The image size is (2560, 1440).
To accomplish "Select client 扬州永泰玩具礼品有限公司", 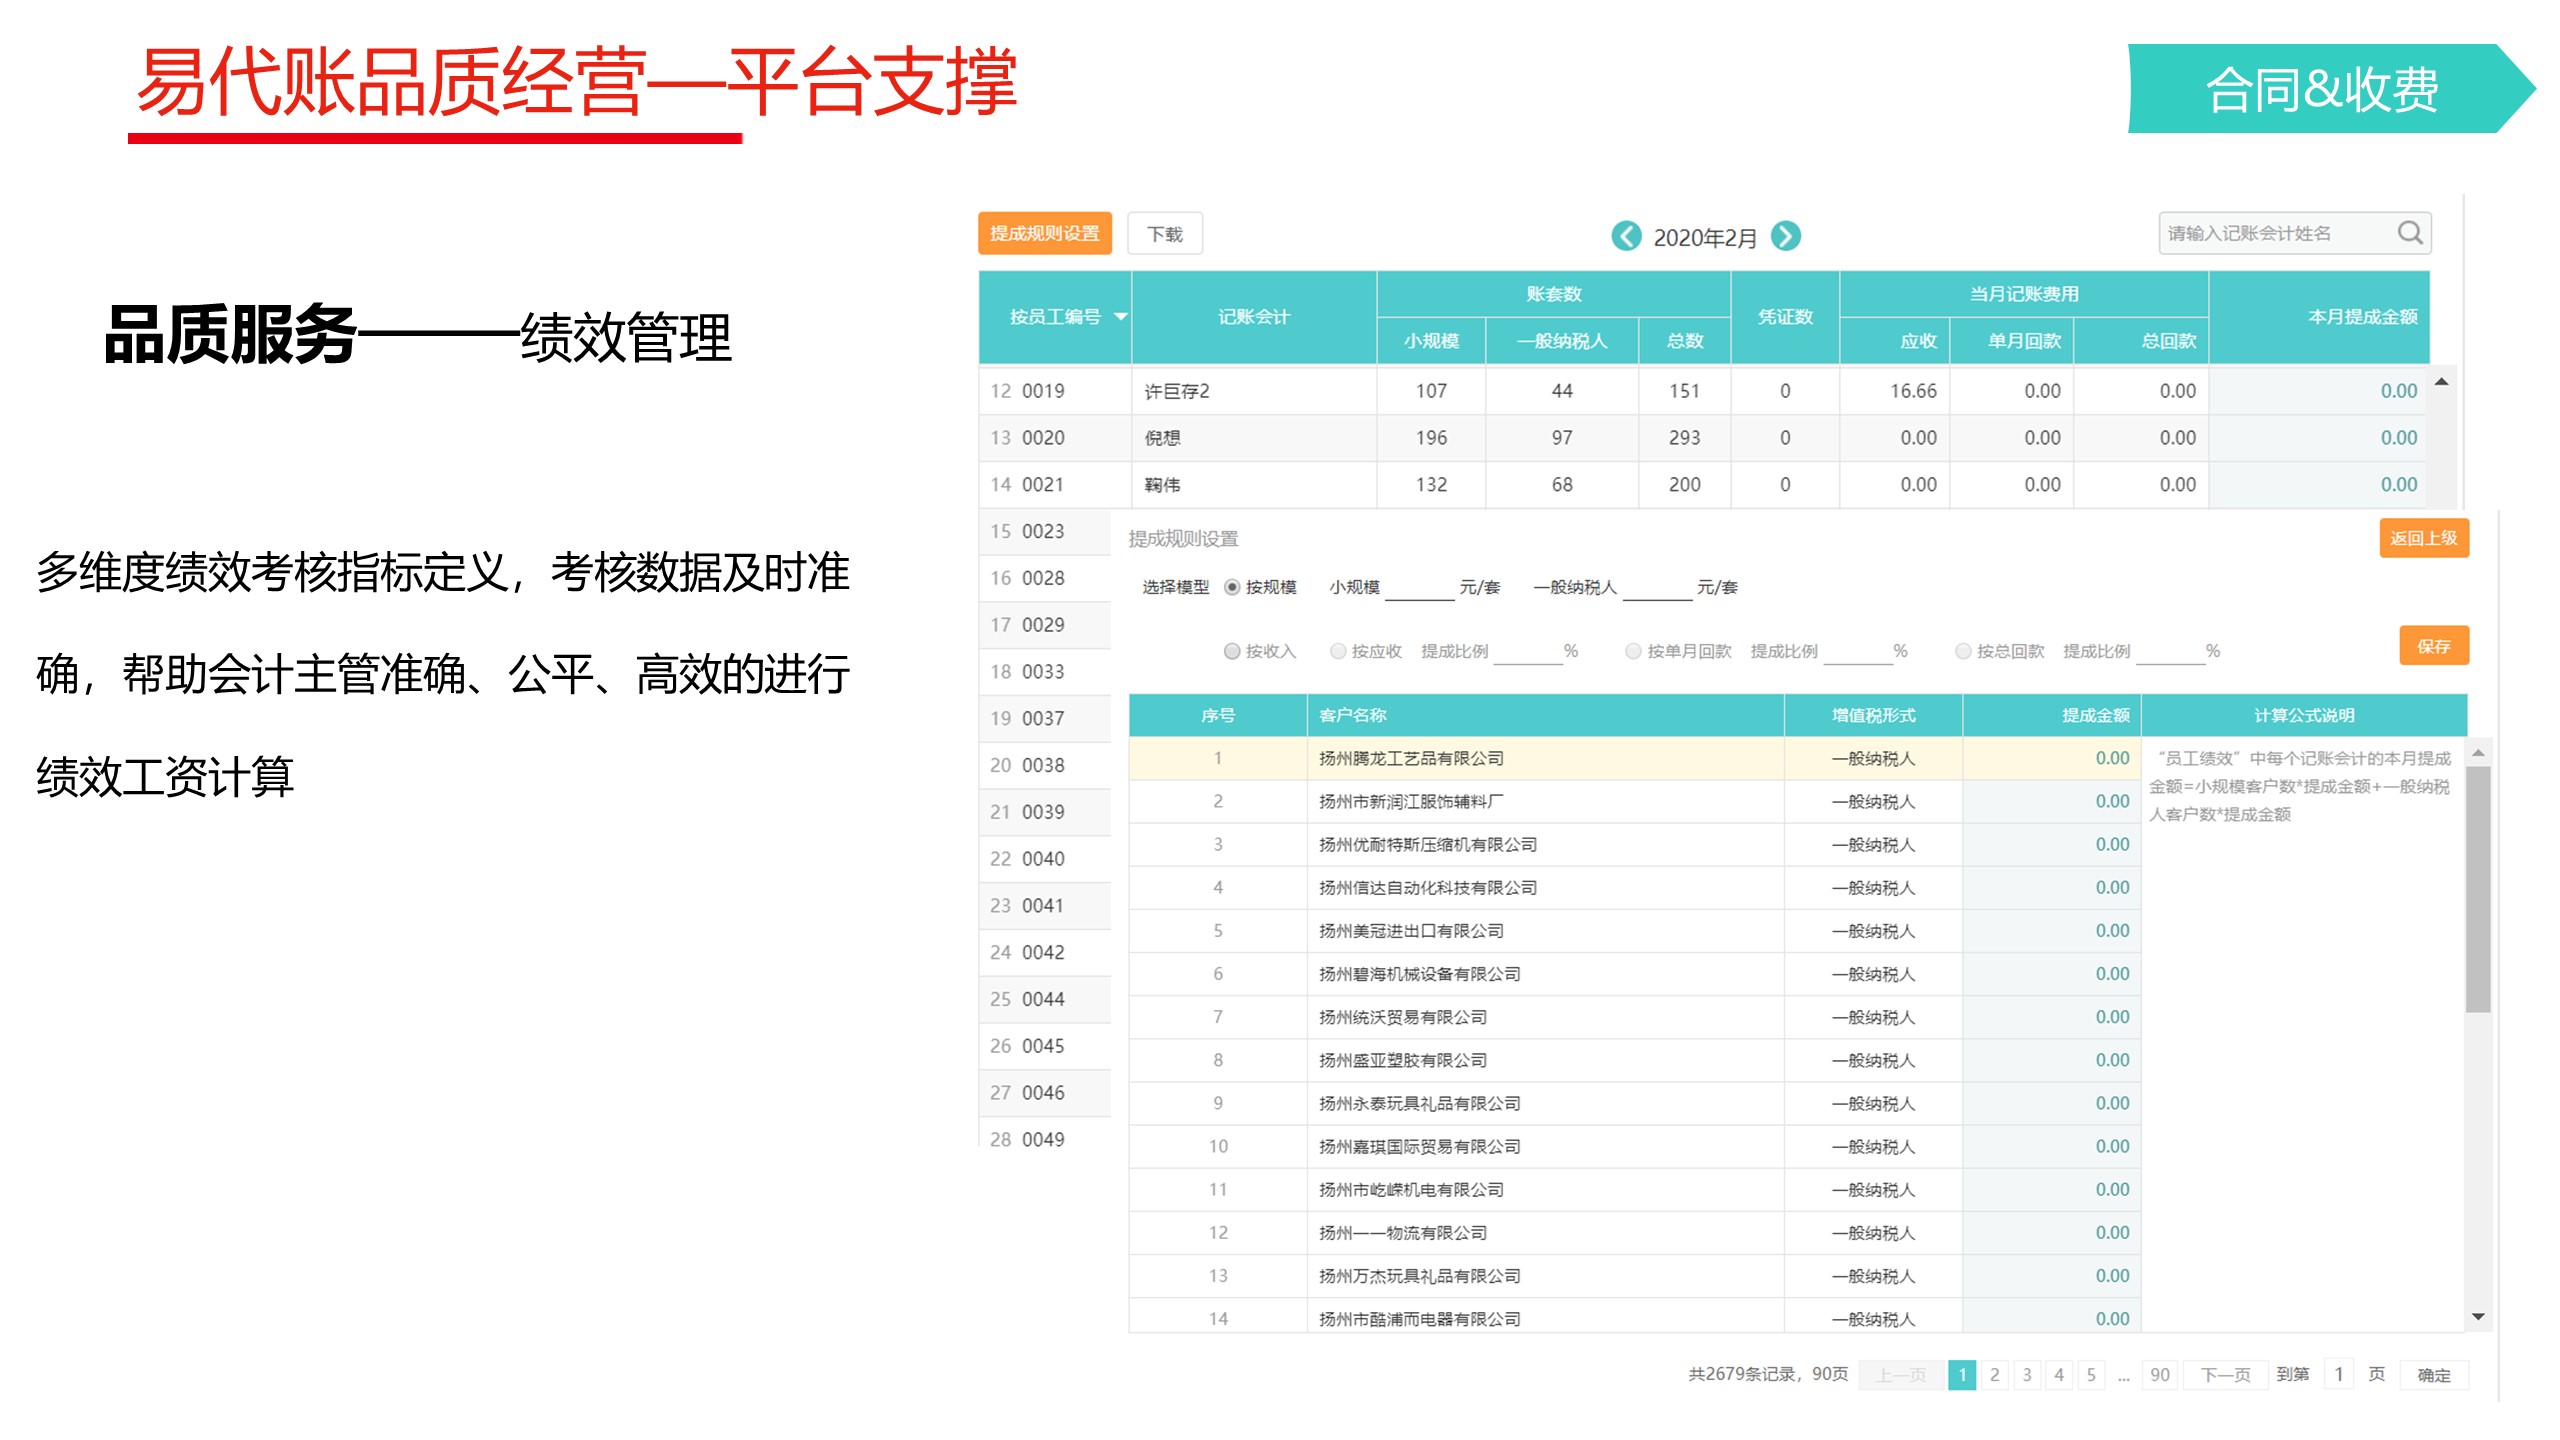I will point(1420,1104).
